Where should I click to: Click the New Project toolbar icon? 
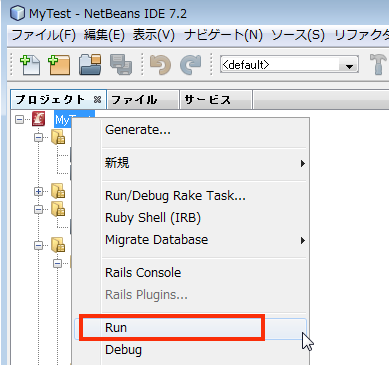[x=59, y=65]
